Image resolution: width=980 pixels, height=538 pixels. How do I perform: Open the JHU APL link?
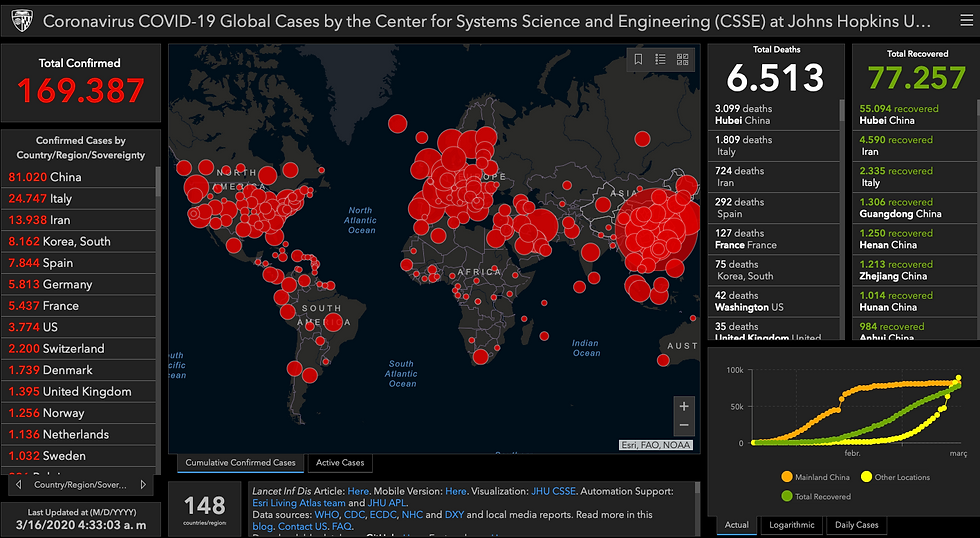click(386, 503)
